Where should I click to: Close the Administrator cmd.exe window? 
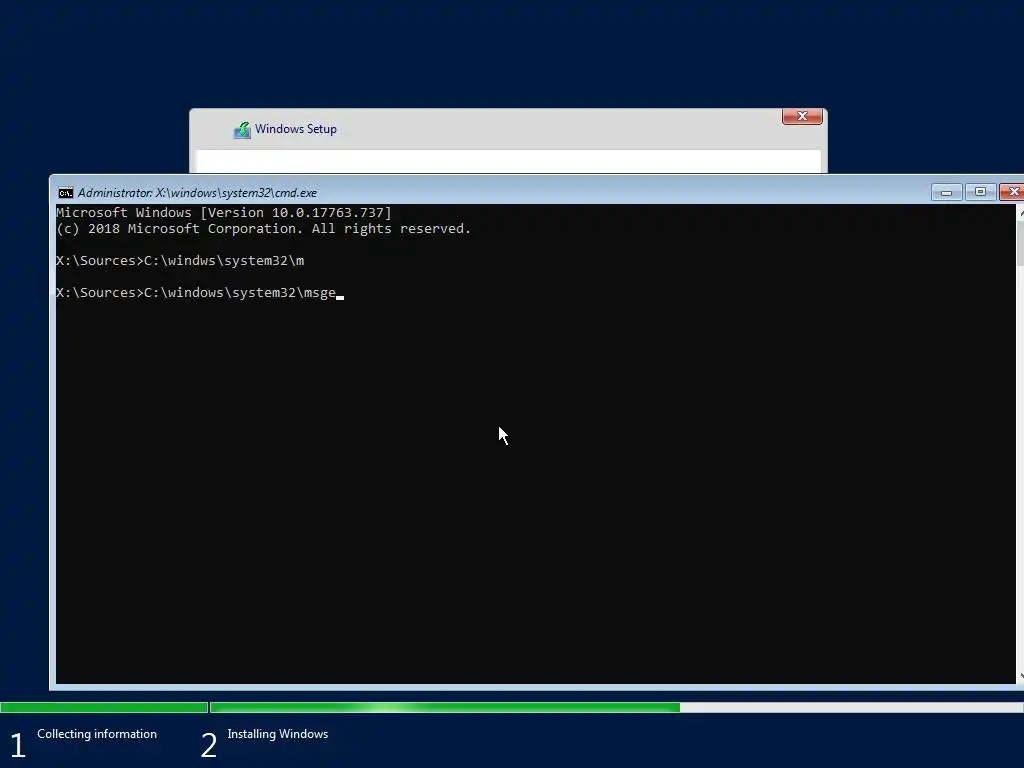1012,192
